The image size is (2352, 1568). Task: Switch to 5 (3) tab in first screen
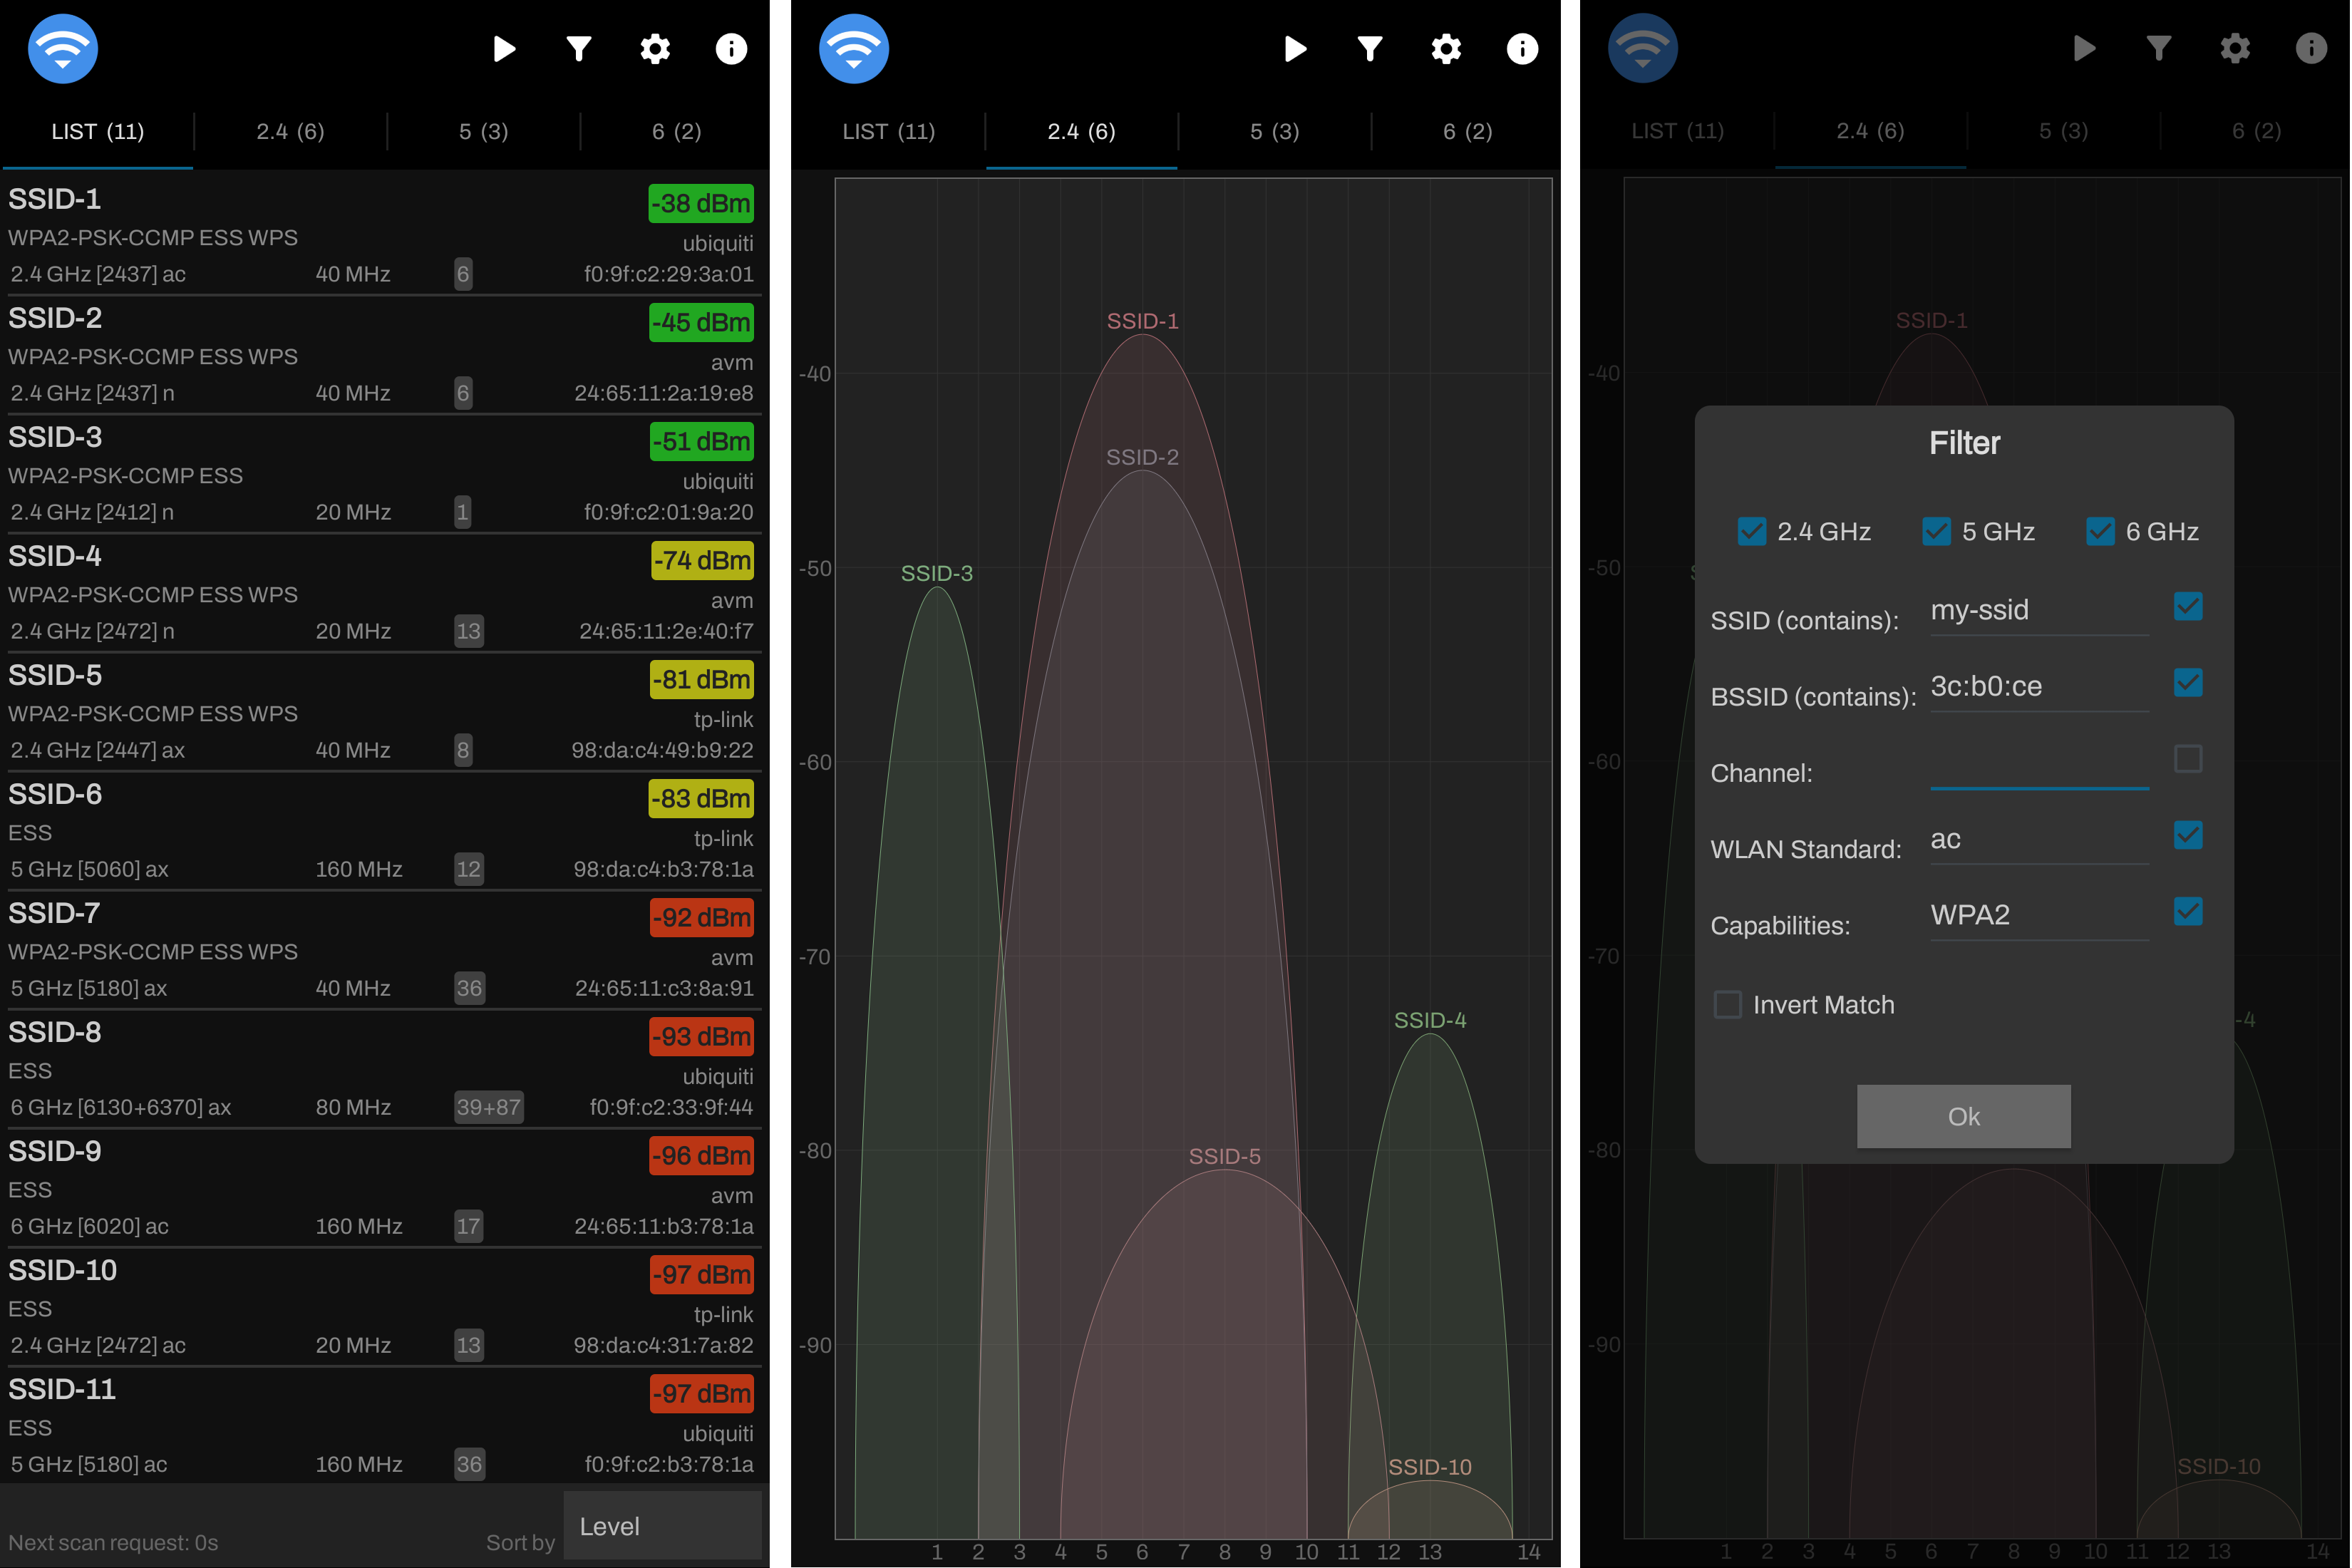[x=484, y=132]
